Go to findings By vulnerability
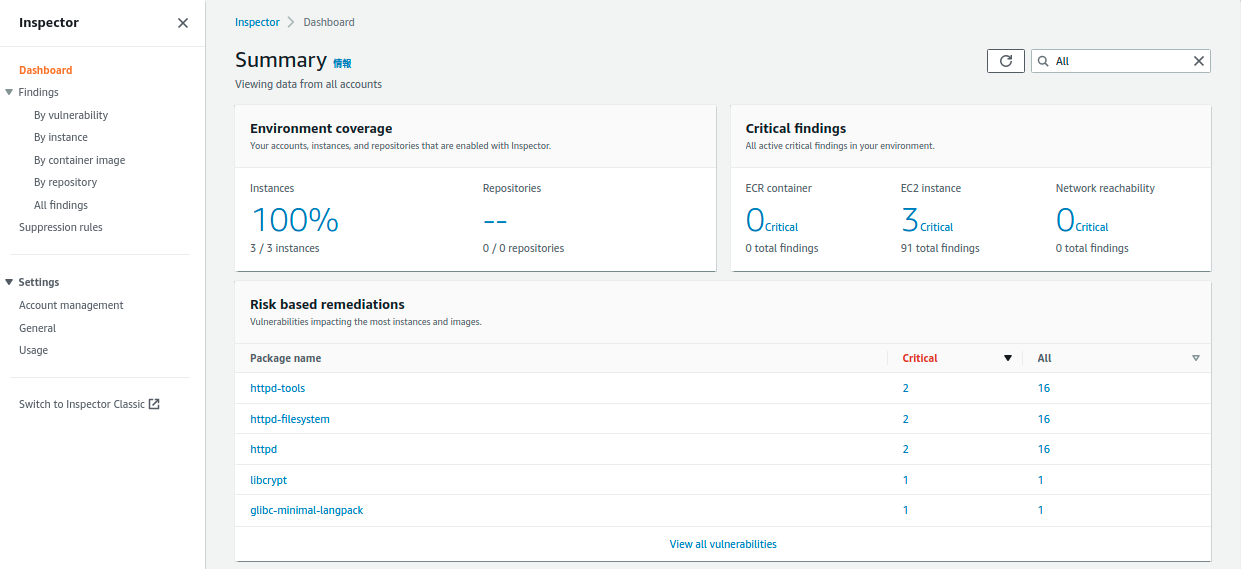Screen dimensions: 1246x569 [70, 115]
